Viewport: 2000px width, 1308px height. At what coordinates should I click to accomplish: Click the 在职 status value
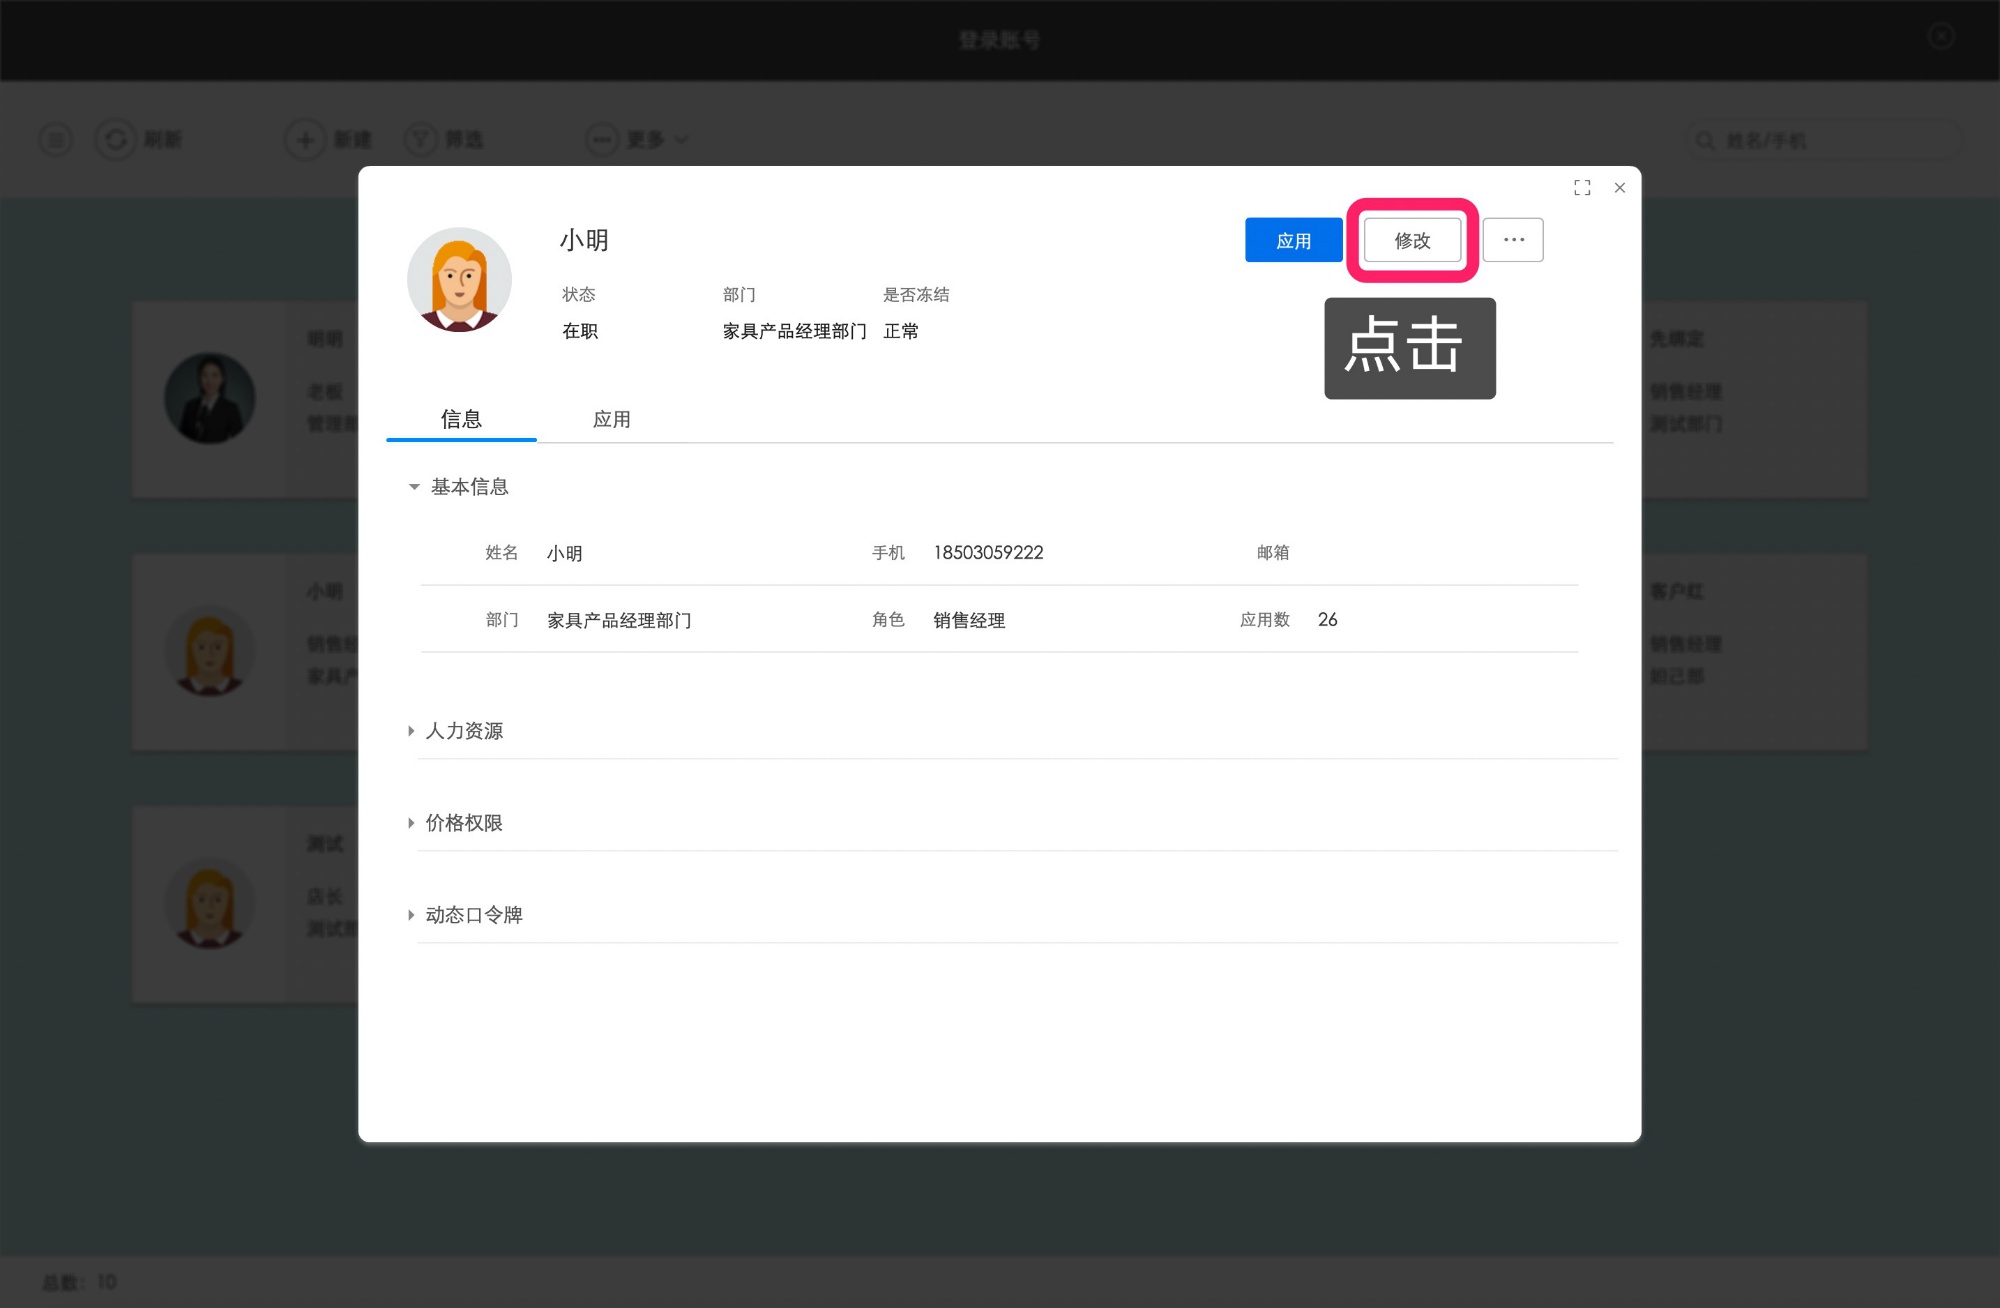point(580,331)
